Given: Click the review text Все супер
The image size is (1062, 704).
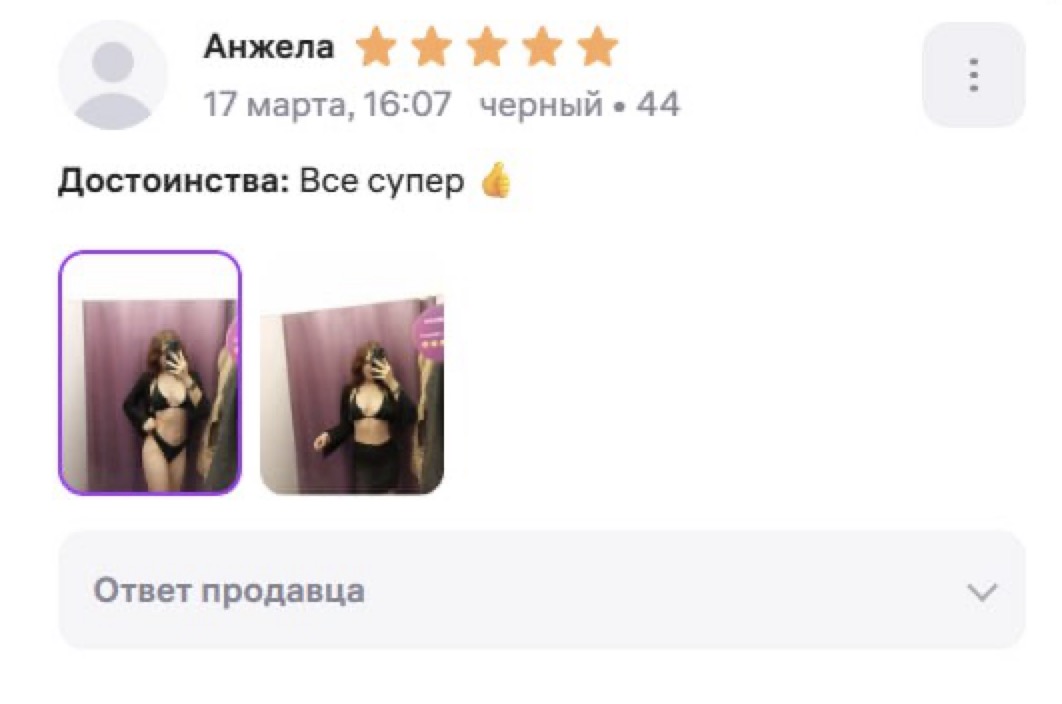Looking at the screenshot, I should (x=382, y=181).
